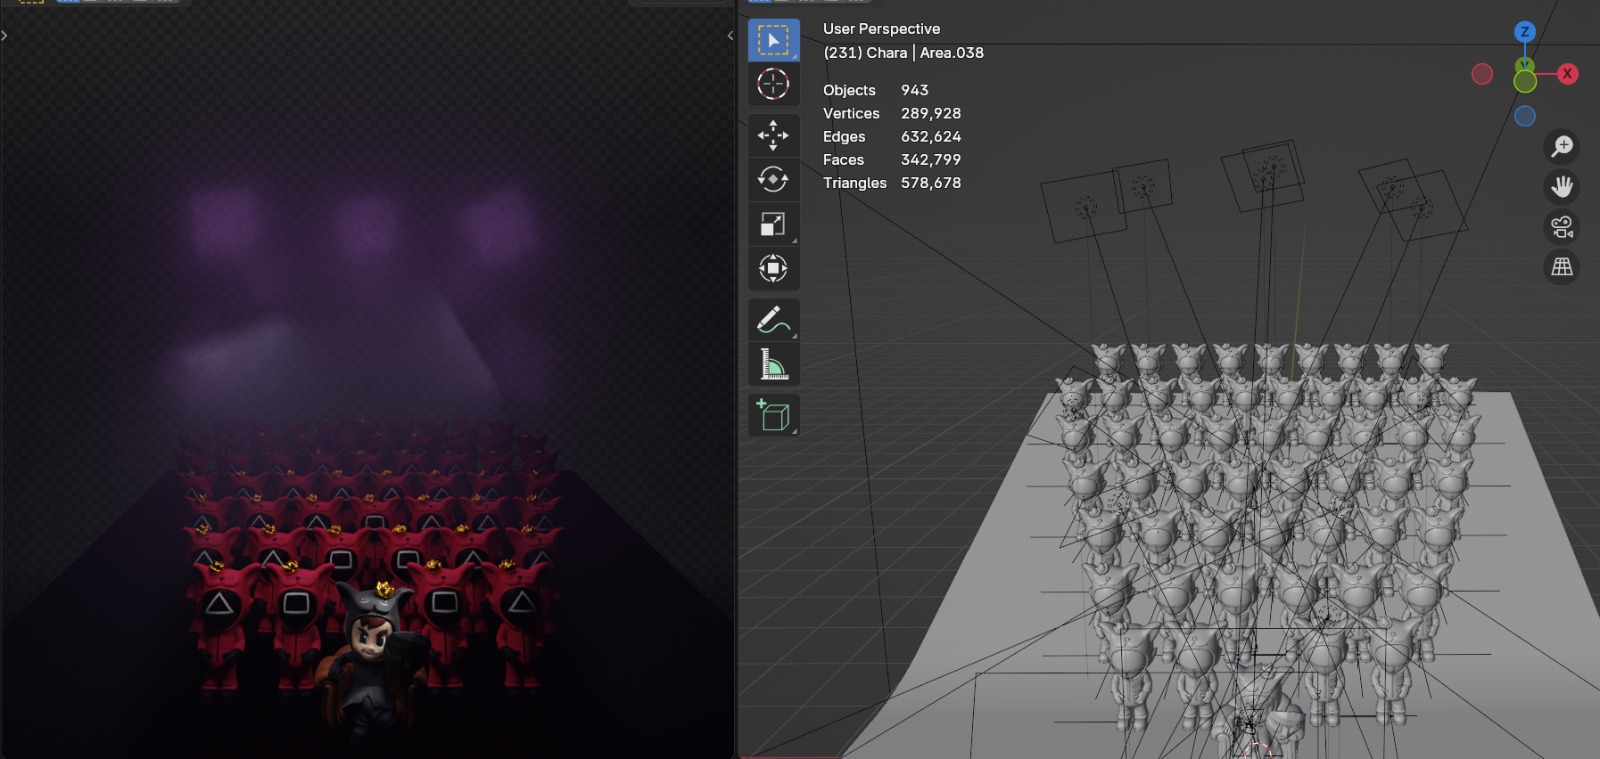Activate the Transform tool
Image resolution: width=1600 pixels, height=759 pixels.
click(x=773, y=268)
